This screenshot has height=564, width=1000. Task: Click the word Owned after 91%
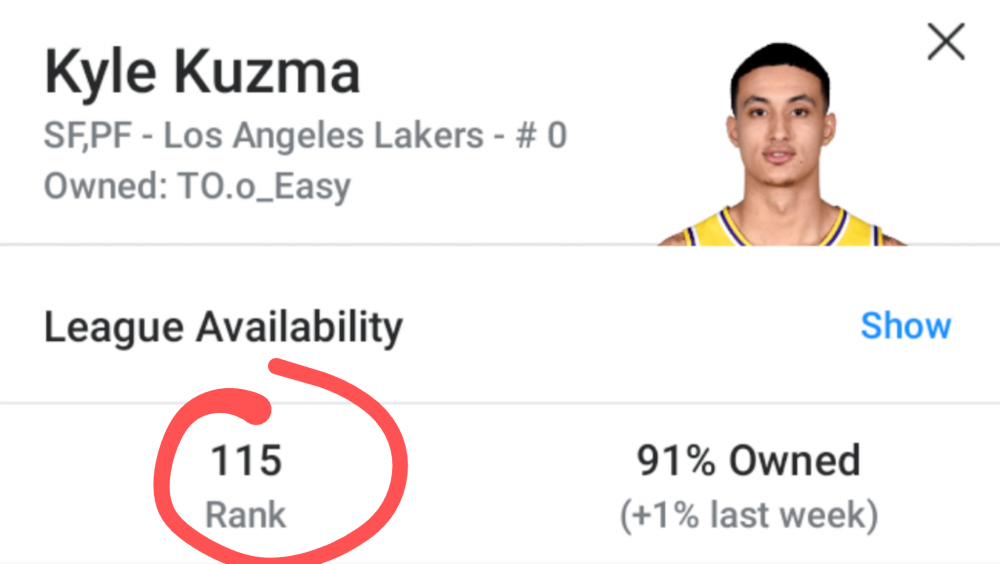click(794, 461)
